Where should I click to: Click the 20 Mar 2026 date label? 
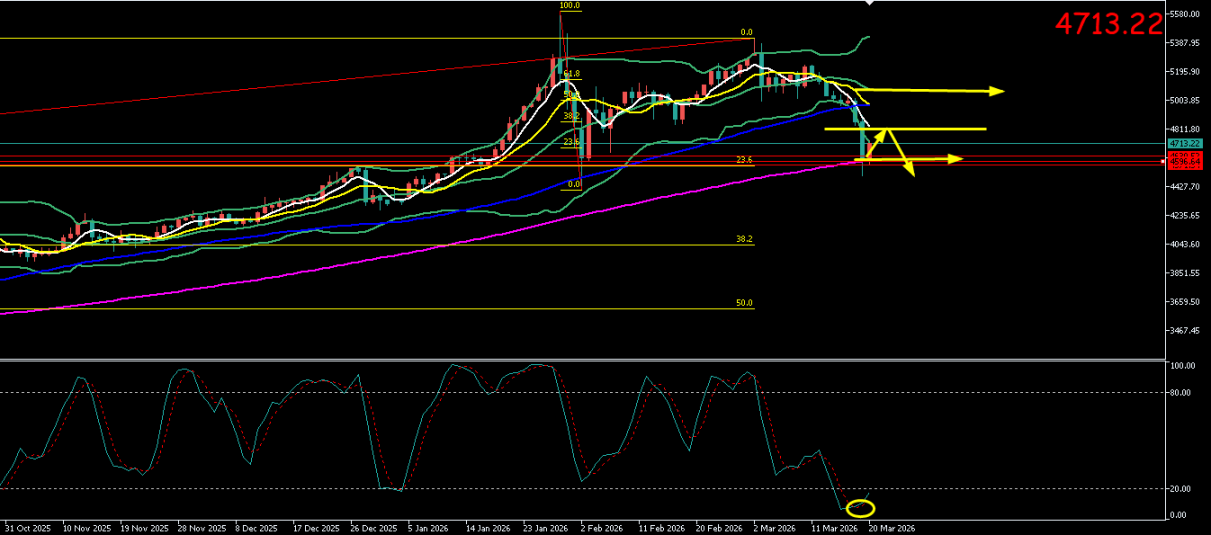(x=891, y=527)
